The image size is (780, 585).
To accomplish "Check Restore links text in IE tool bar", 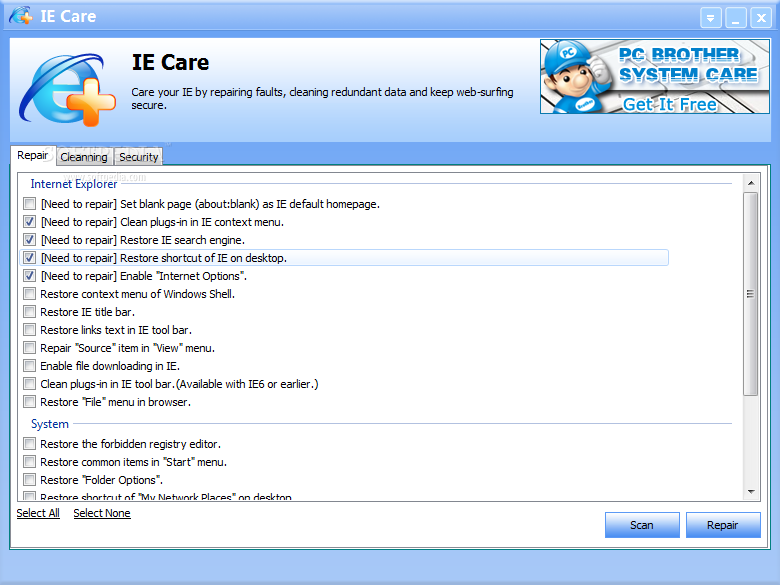I will [29, 330].
